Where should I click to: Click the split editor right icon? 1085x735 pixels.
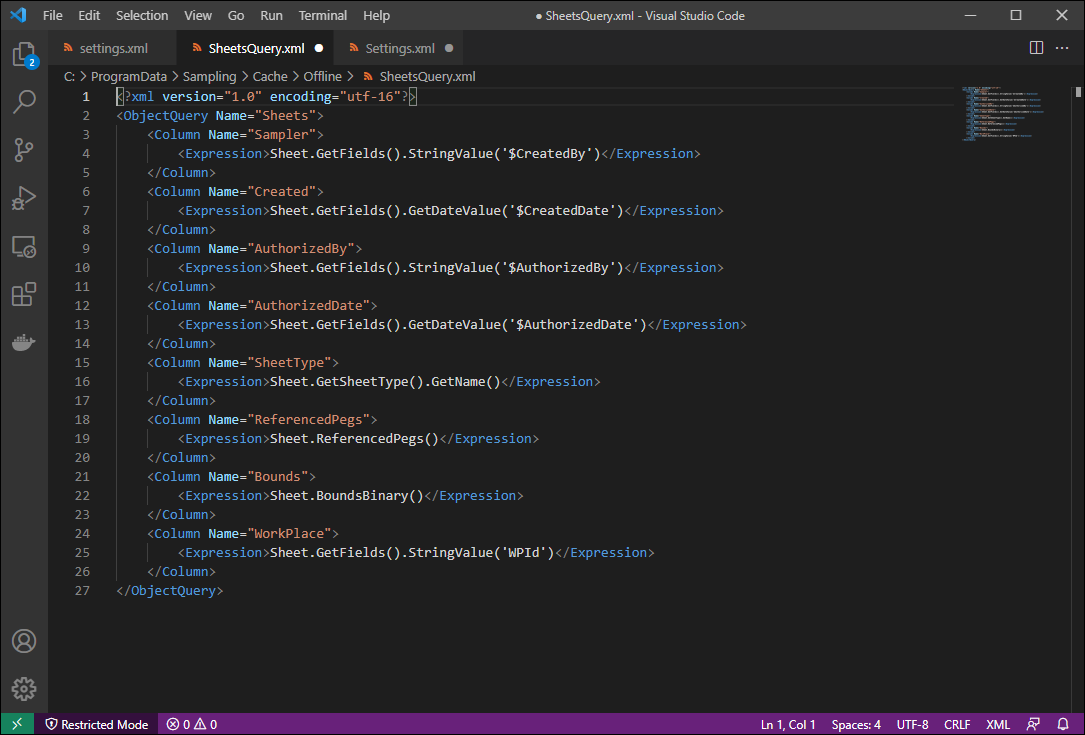(1037, 48)
